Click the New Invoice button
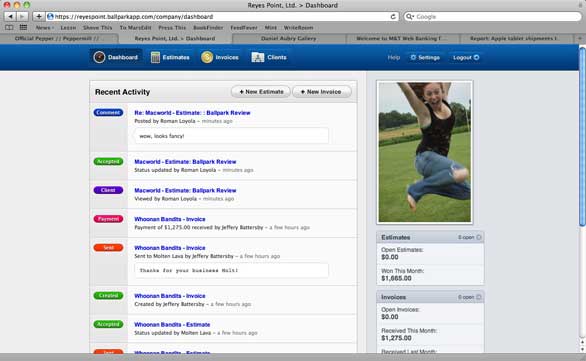This screenshot has height=361, width=586. pyautogui.click(x=321, y=92)
